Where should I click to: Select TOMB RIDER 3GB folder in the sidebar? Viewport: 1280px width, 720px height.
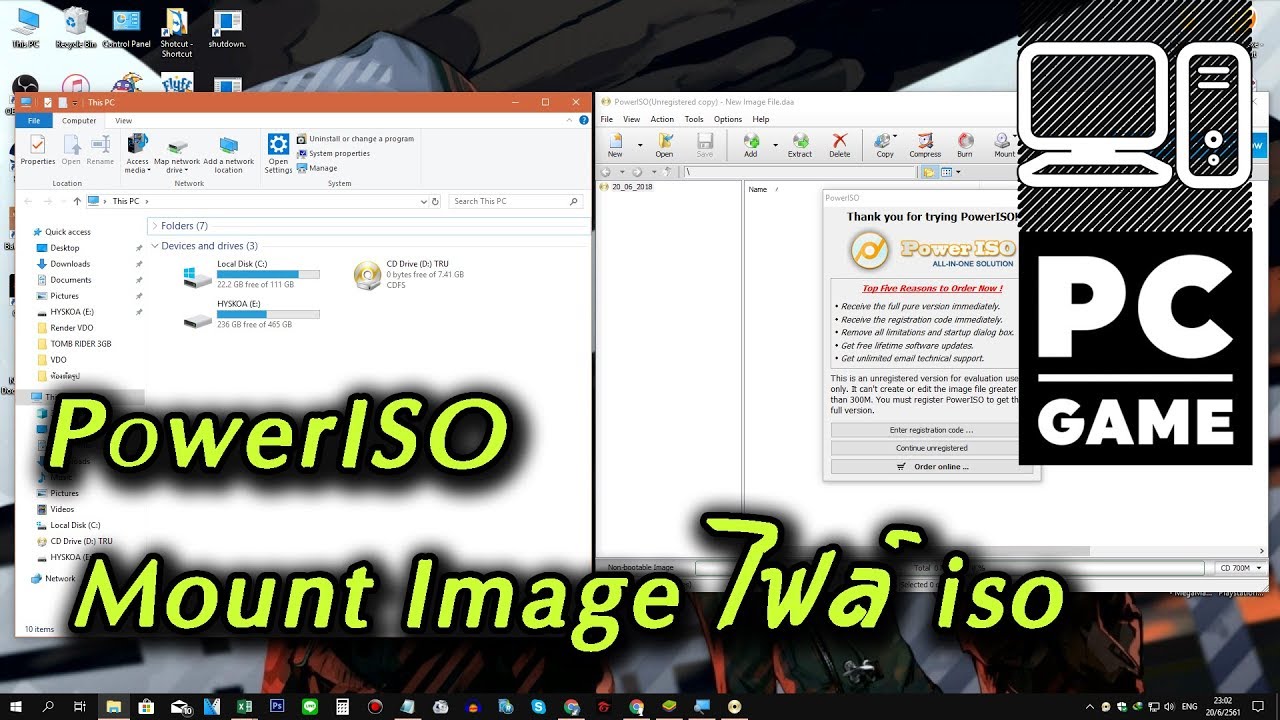[x=81, y=344]
